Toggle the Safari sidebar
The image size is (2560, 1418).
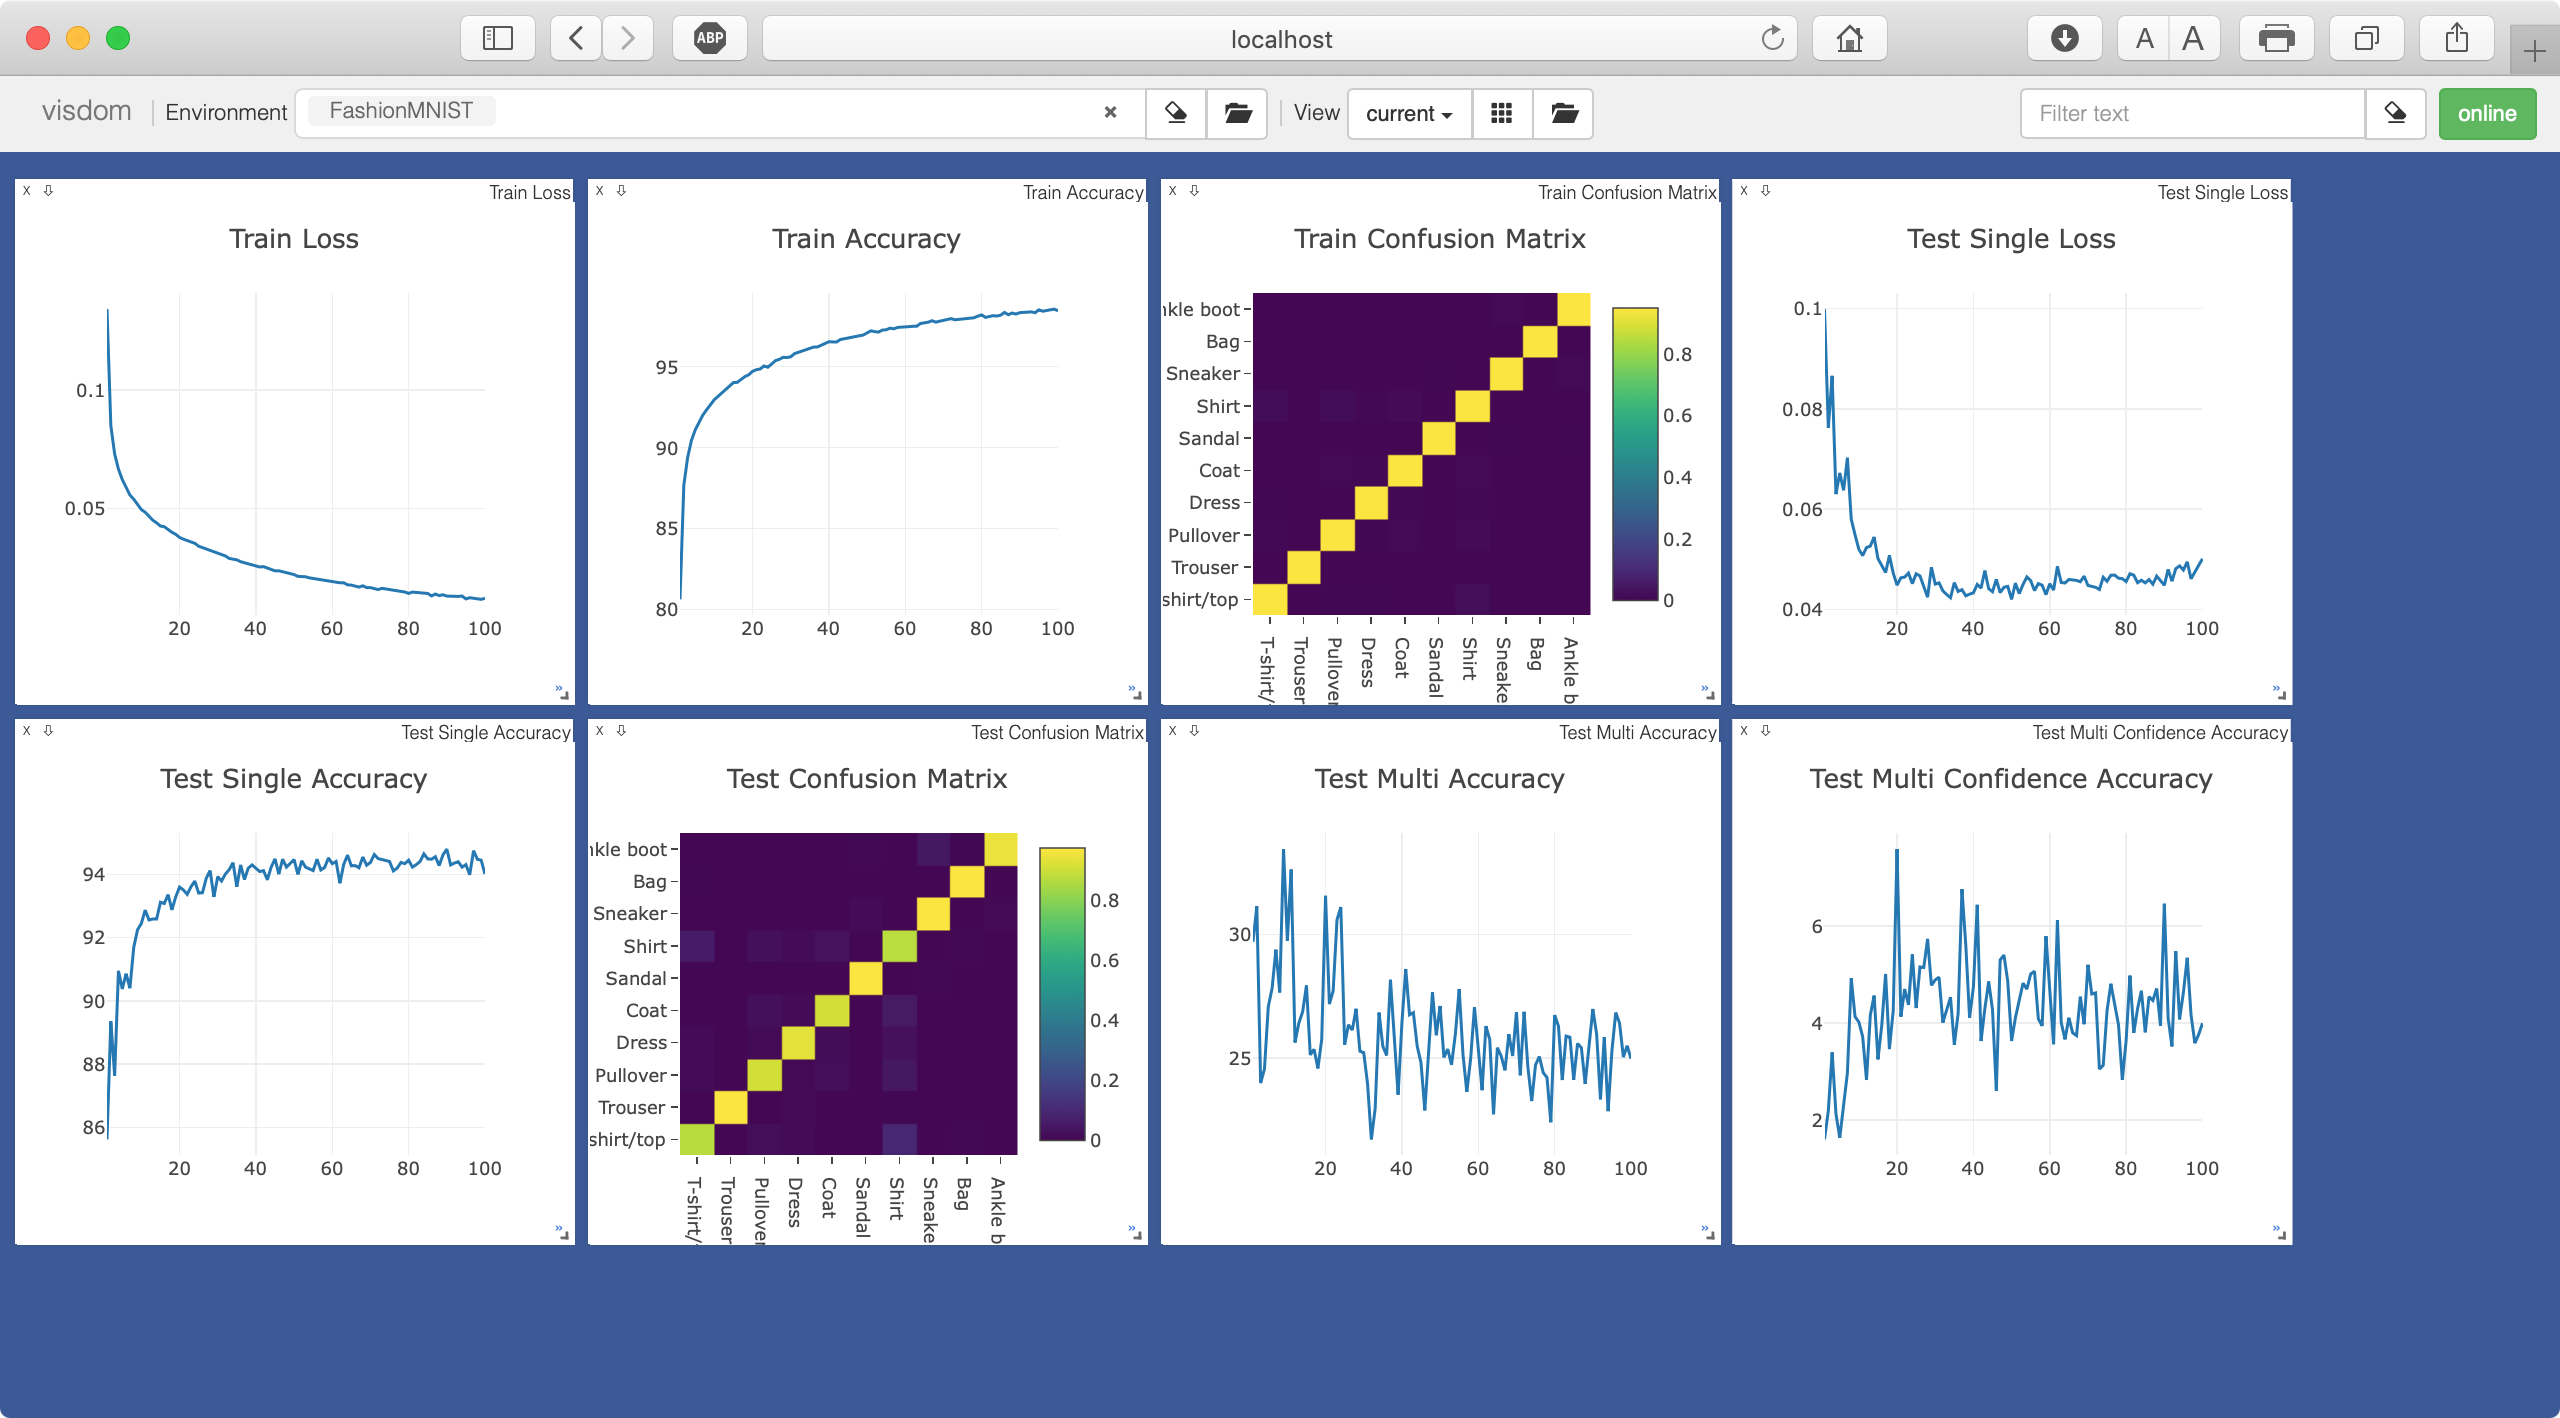pyautogui.click(x=497, y=39)
